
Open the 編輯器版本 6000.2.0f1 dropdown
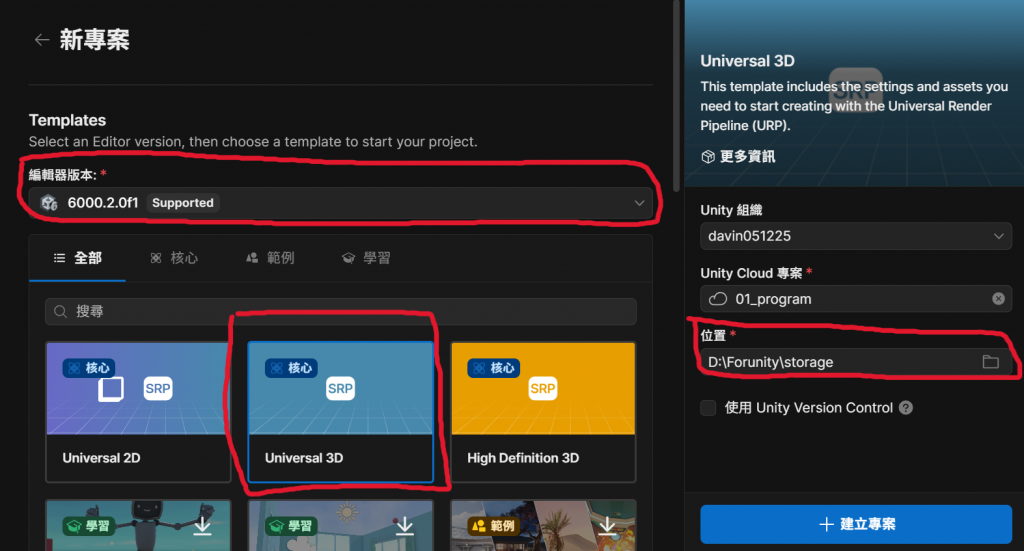(x=340, y=203)
